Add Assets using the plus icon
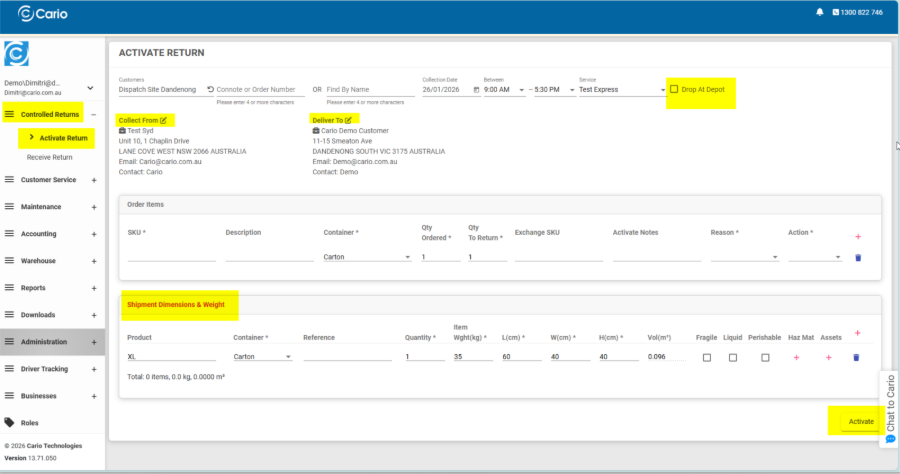Image resolution: width=900 pixels, height=474 pixels. coord(828,357)
